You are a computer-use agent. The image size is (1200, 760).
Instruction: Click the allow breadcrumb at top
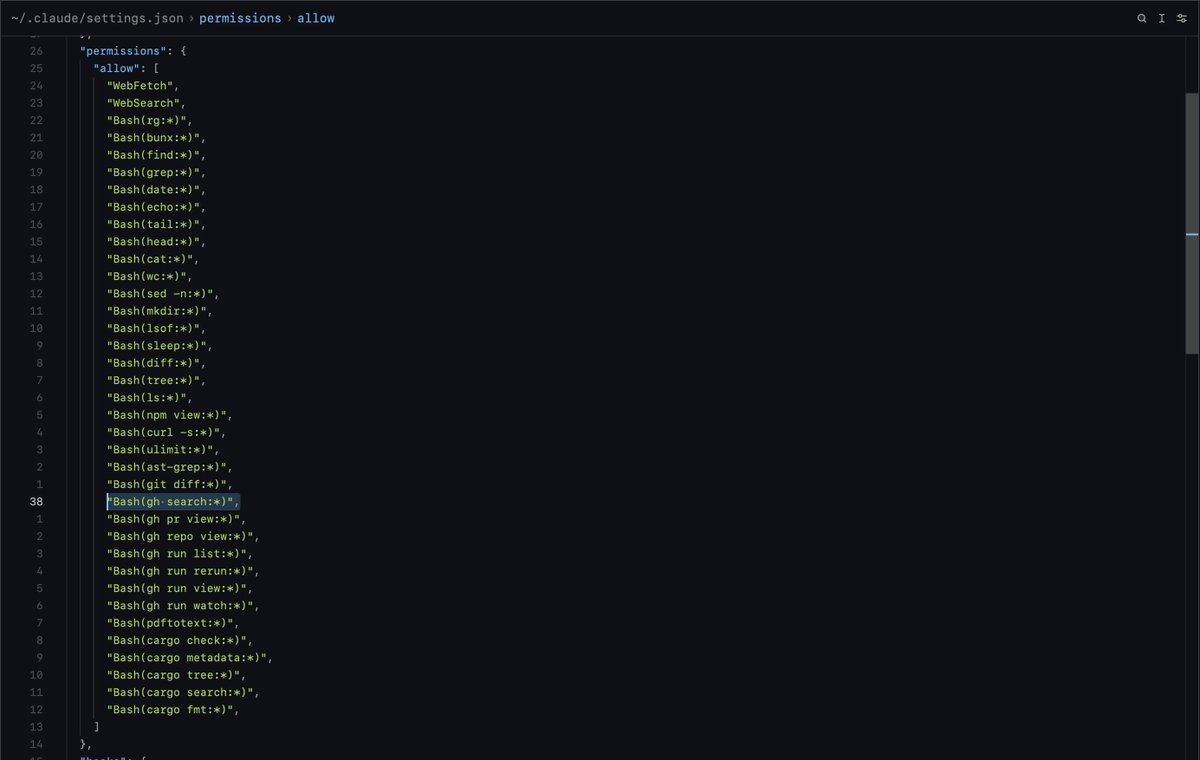click(x=316, y=18)
